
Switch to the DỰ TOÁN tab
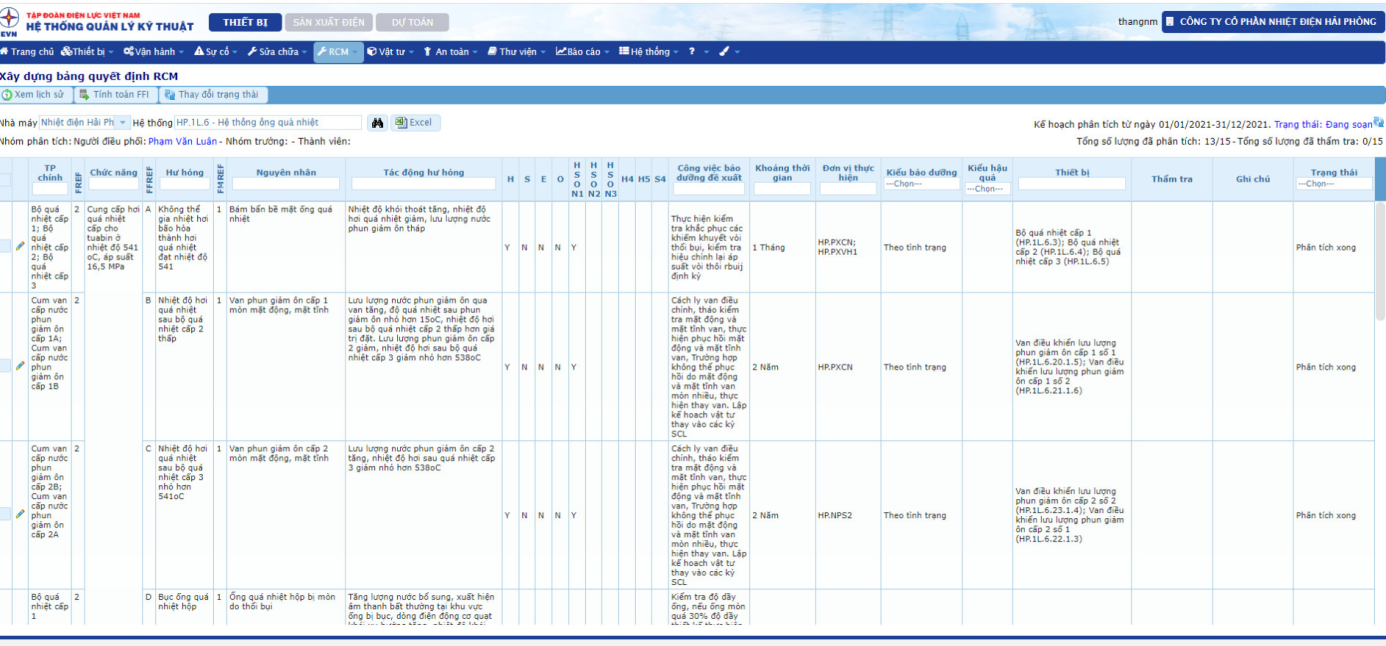[413, 22]
